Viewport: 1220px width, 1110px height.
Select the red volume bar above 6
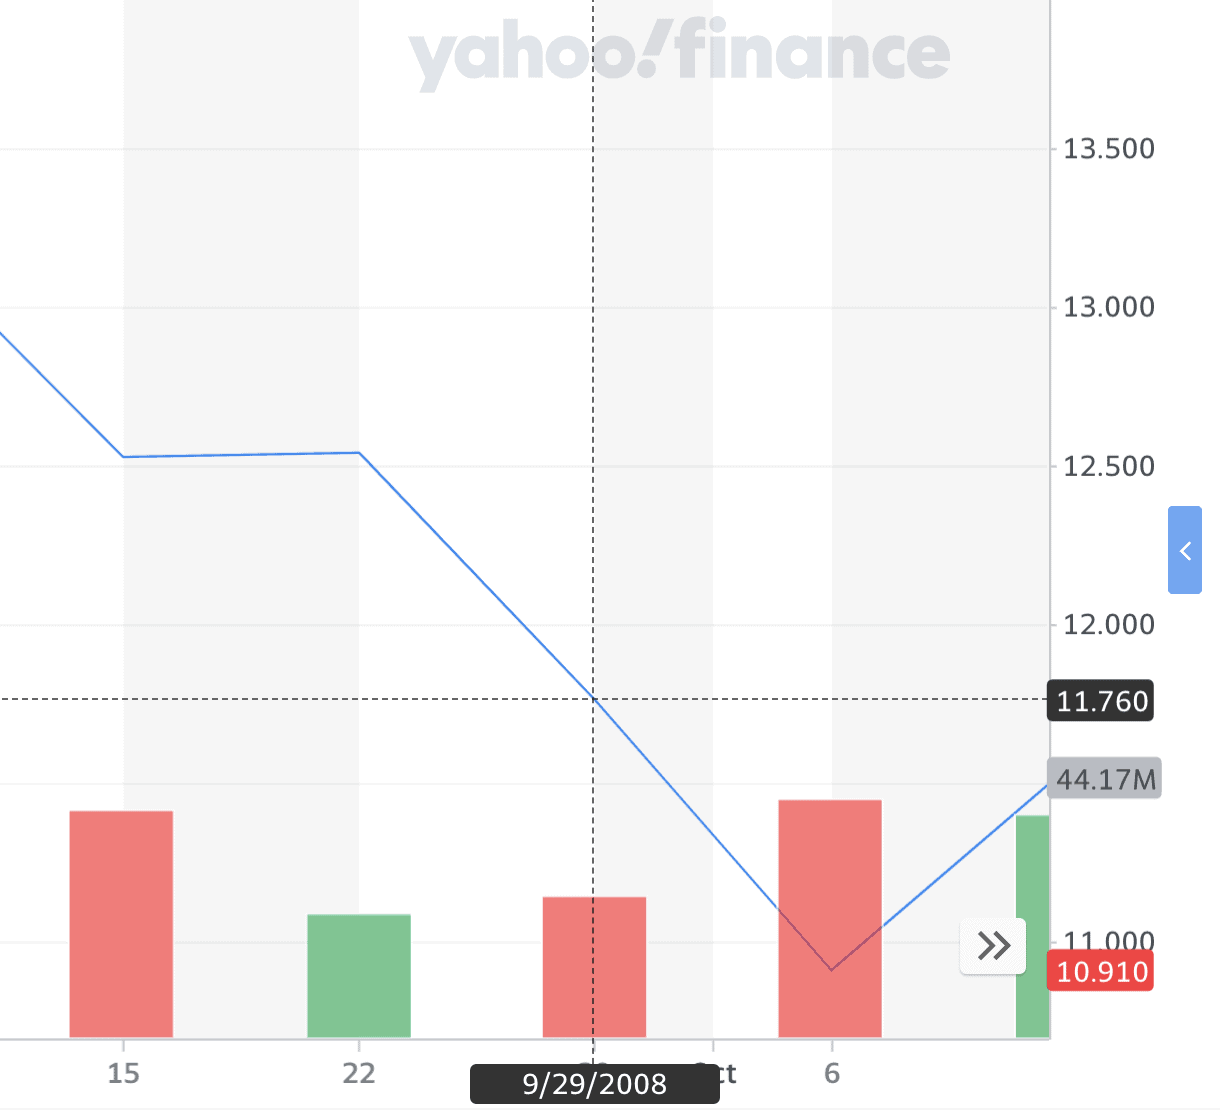[x=830, y=918]
